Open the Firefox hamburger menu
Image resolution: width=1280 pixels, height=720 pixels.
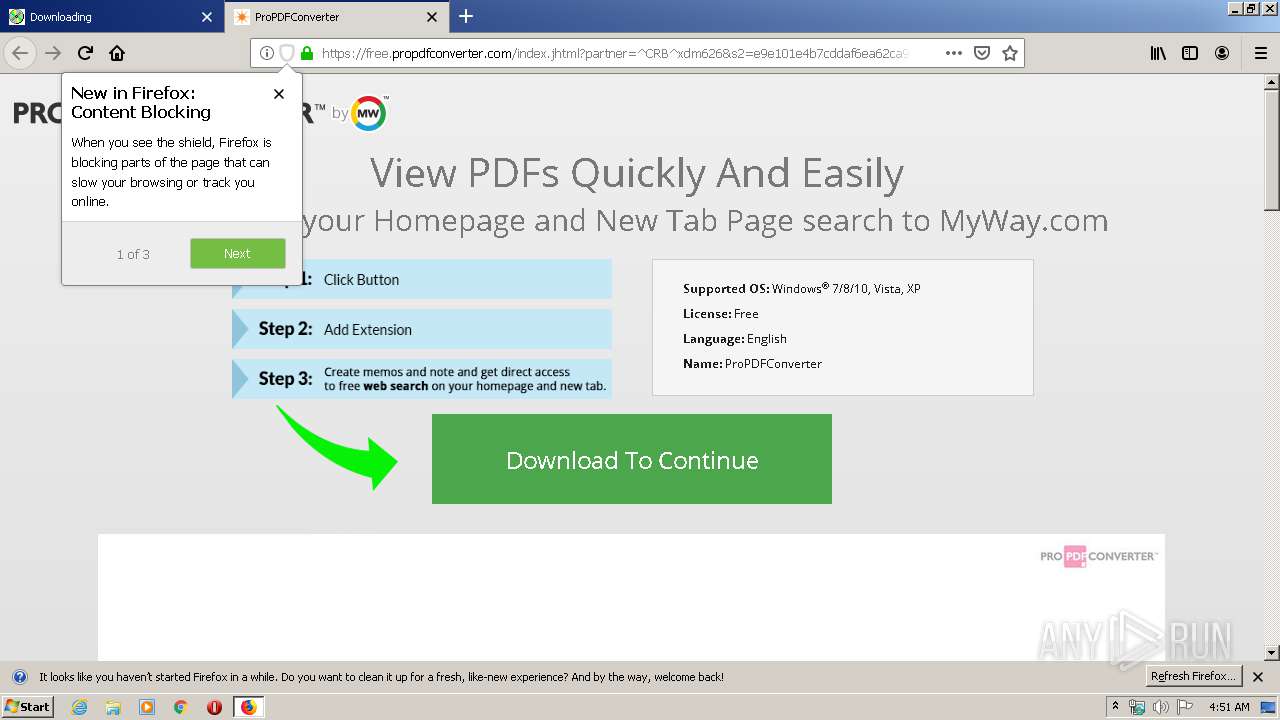click(x=1260, y=53)
